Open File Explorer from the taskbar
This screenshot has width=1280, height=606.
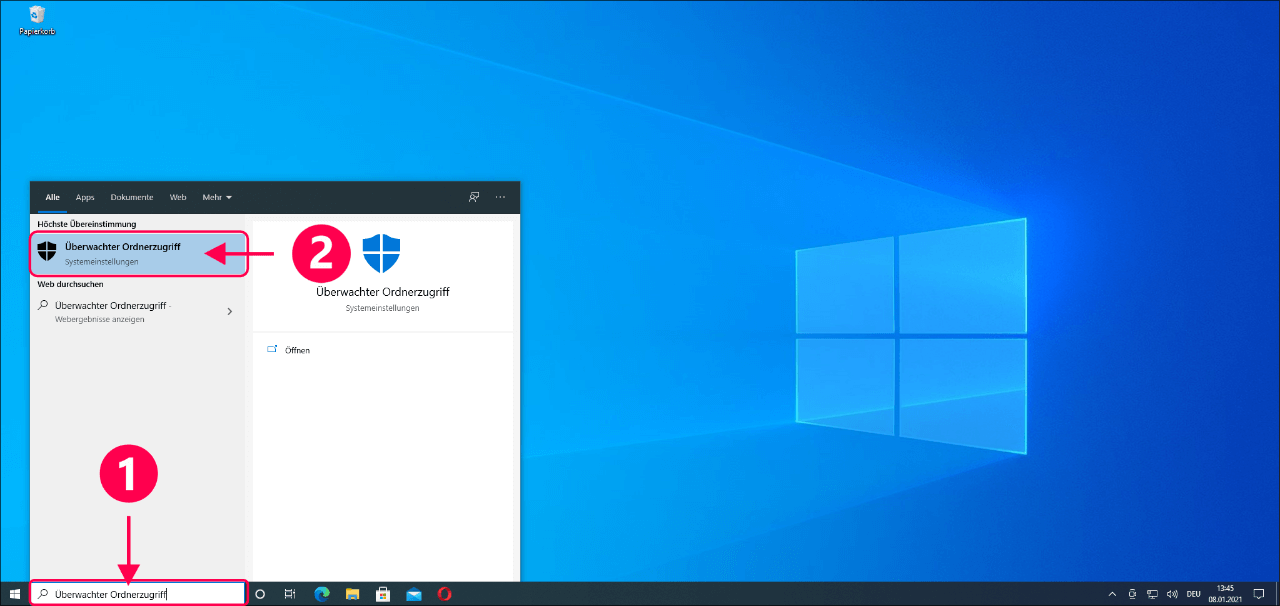point(352,594)
